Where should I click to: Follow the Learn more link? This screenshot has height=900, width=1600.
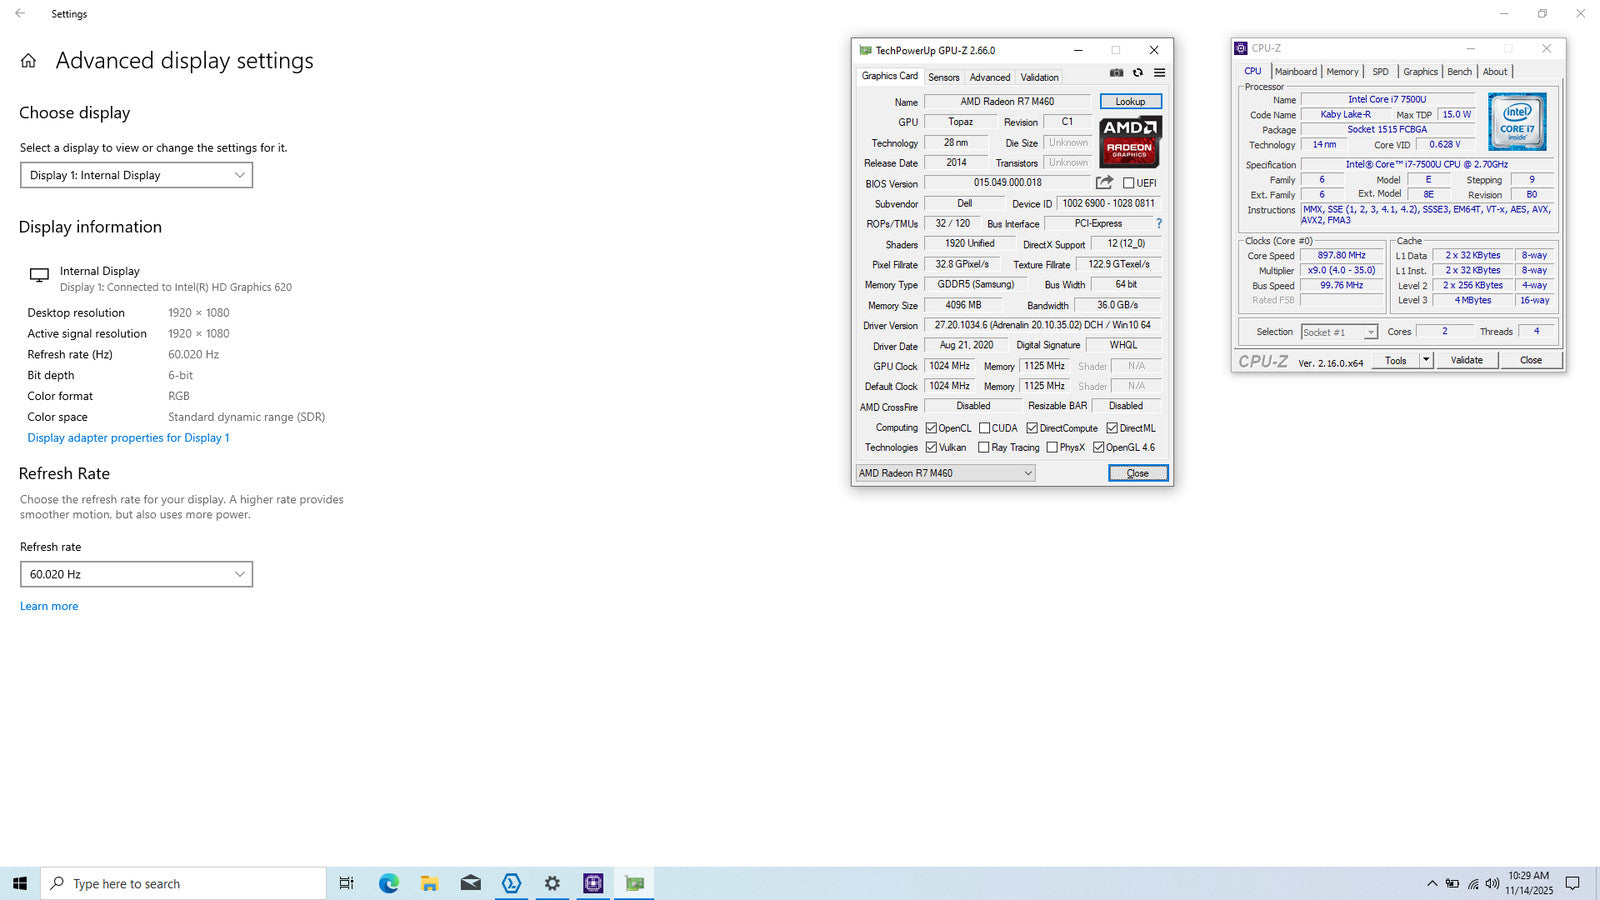click(x=49, y=606)
